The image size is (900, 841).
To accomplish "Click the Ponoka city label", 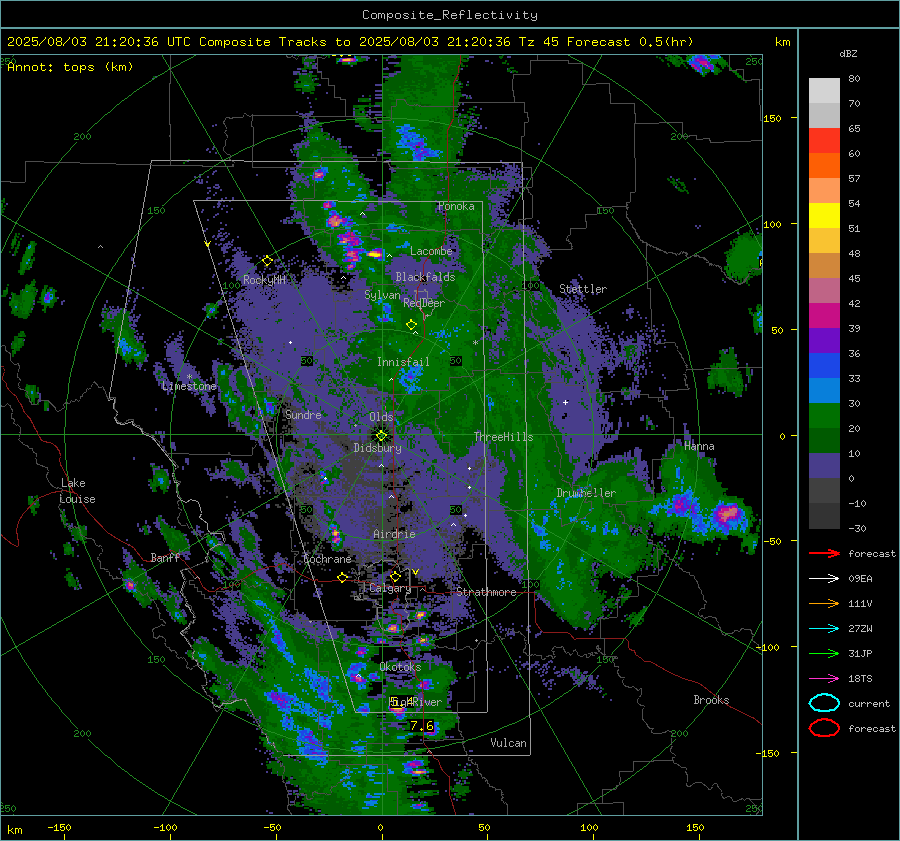I will (456, 206).
